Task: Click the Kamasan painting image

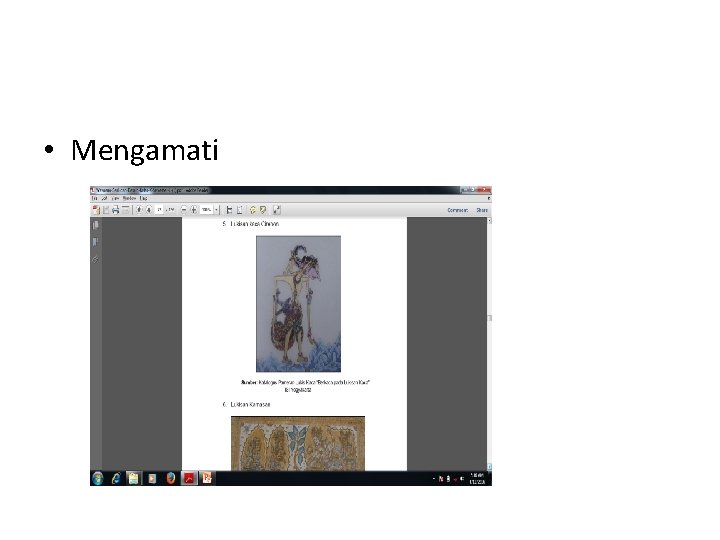Action: [298, 443]
